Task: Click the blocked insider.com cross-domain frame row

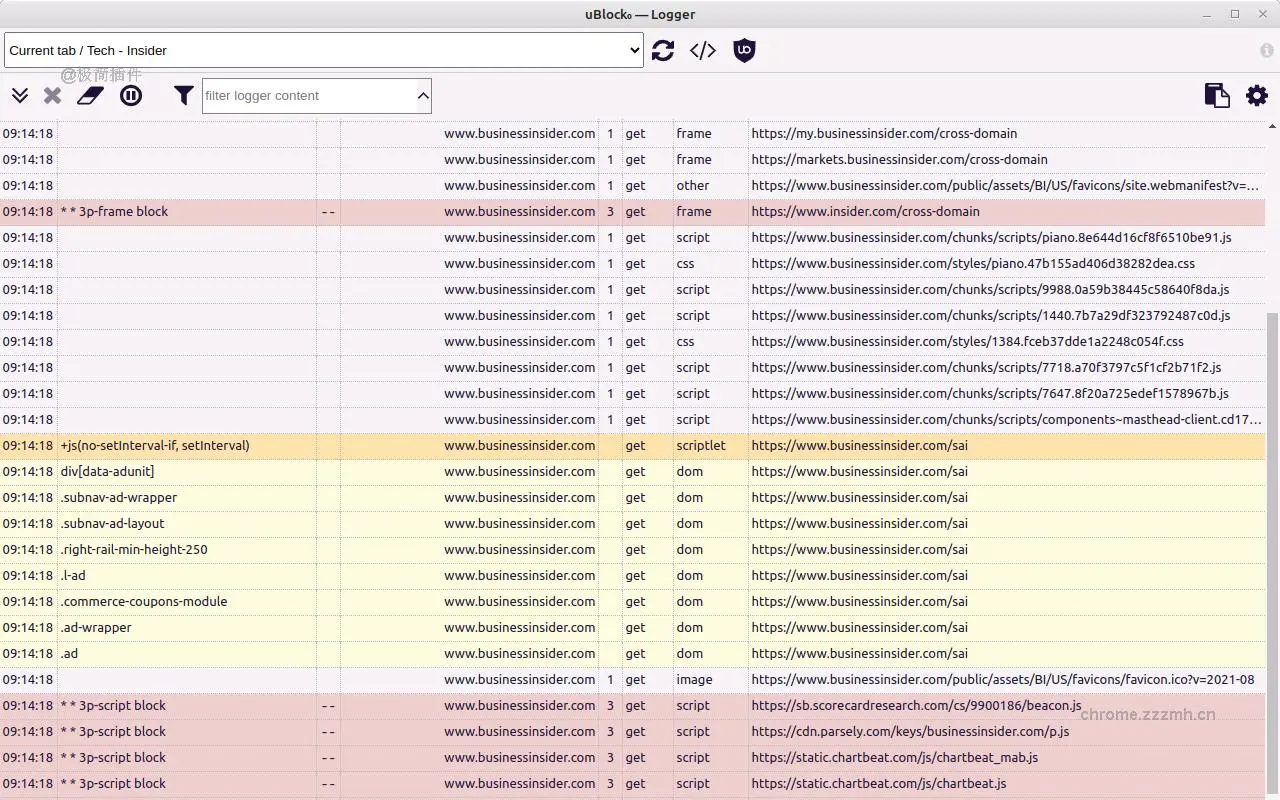Action: [x=640, y=211]
